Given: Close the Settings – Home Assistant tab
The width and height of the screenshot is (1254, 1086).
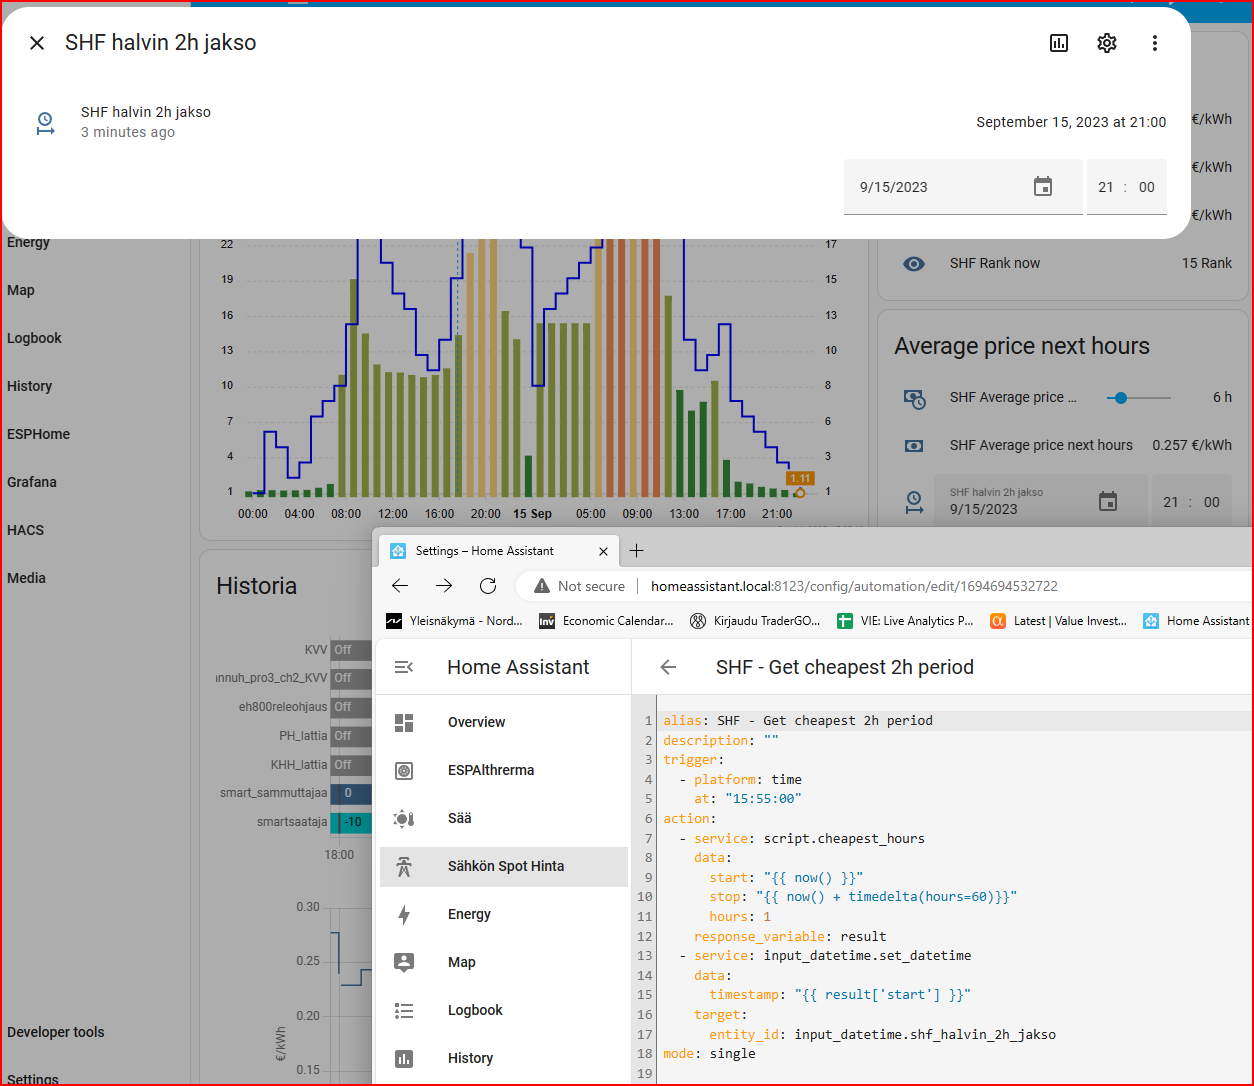Looking at the screenshot, I should [x=603, y=551].
